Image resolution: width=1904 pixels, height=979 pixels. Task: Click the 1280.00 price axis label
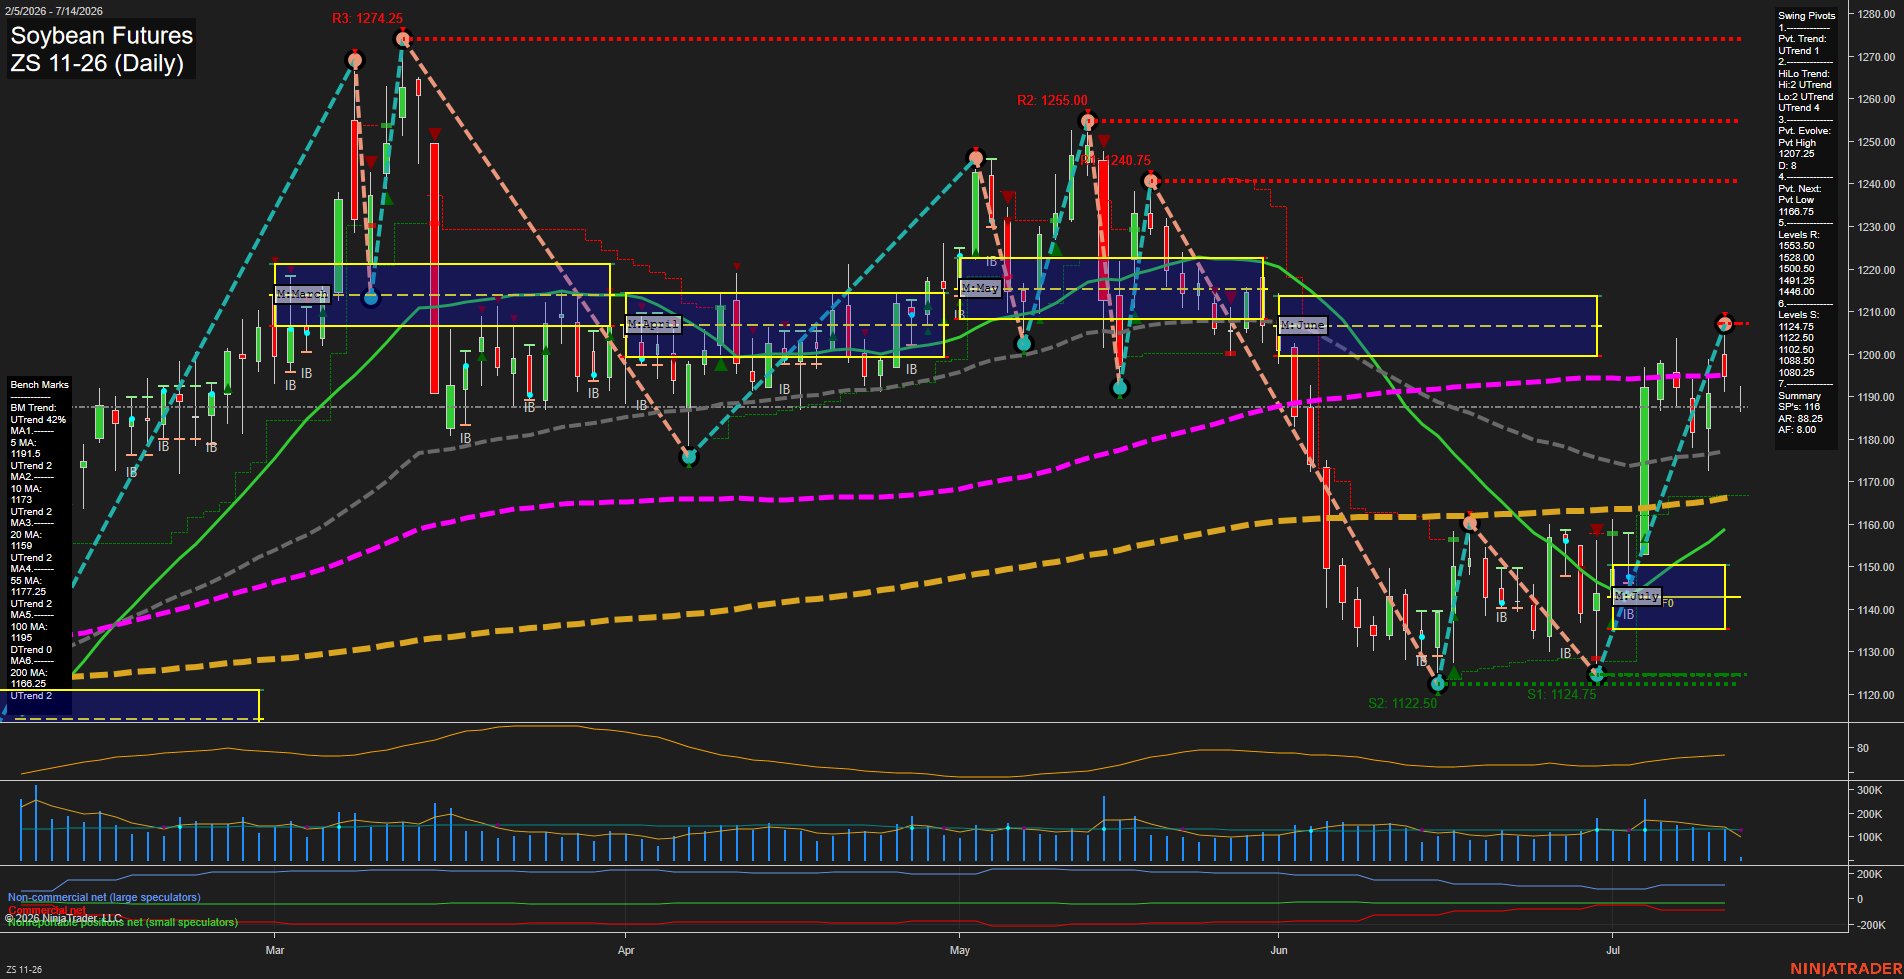click(x=1876, y=14)
